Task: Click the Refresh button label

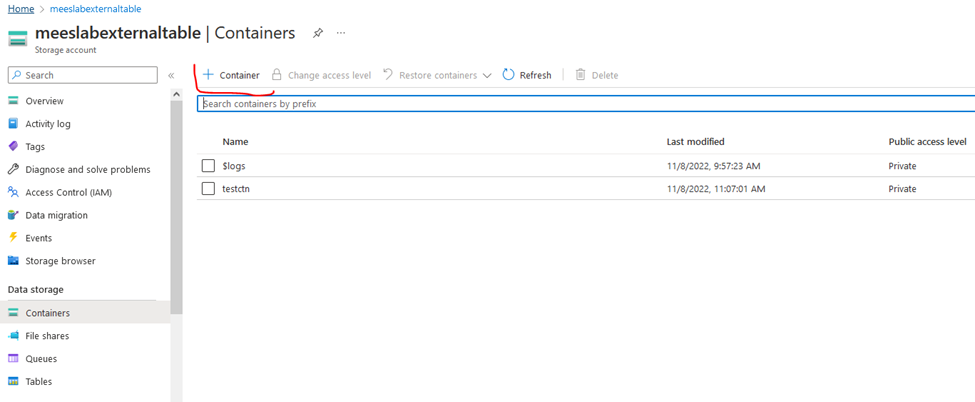Action: pyautogui.click(x=535, y=75)
